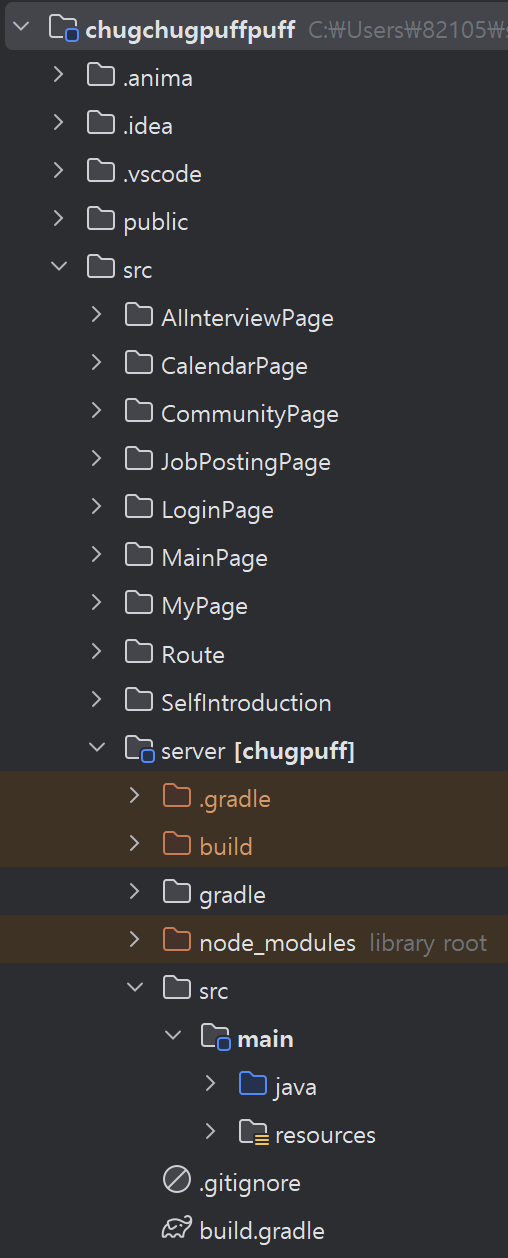Screen dimensions: 508x1258
Task: Click the AllInterviewPage folder icon
Action: click(139, 316)
